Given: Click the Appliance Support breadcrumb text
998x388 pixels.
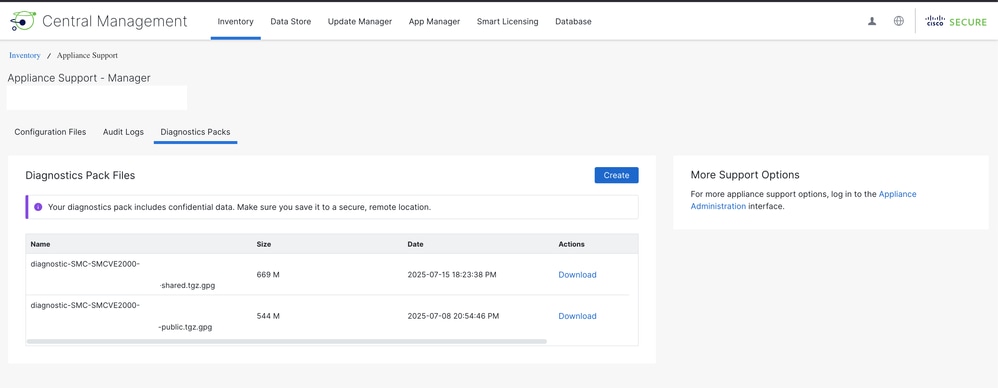Looking at the screenshot, I should point(87,55).
